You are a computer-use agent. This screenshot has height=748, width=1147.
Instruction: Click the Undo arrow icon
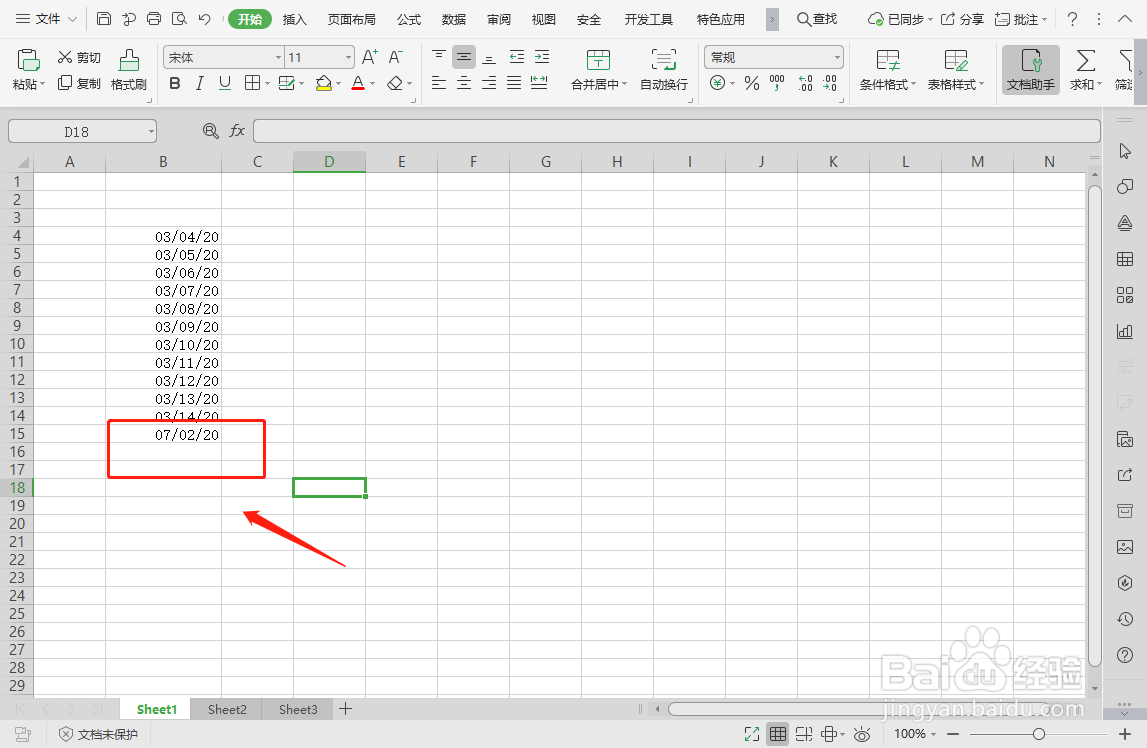click(x=205, y=19)
